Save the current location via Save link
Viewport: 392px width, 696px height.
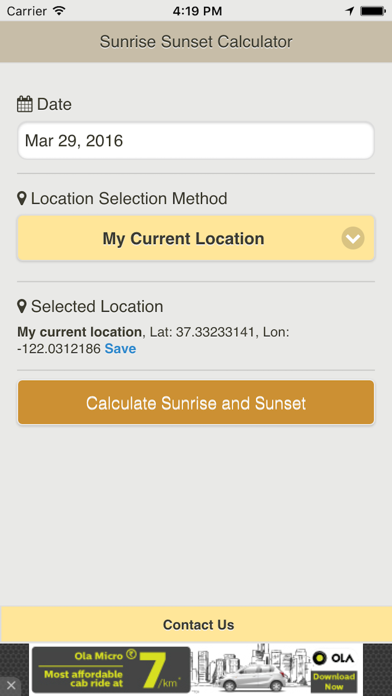pyautogui.click(x=120, y=349)
